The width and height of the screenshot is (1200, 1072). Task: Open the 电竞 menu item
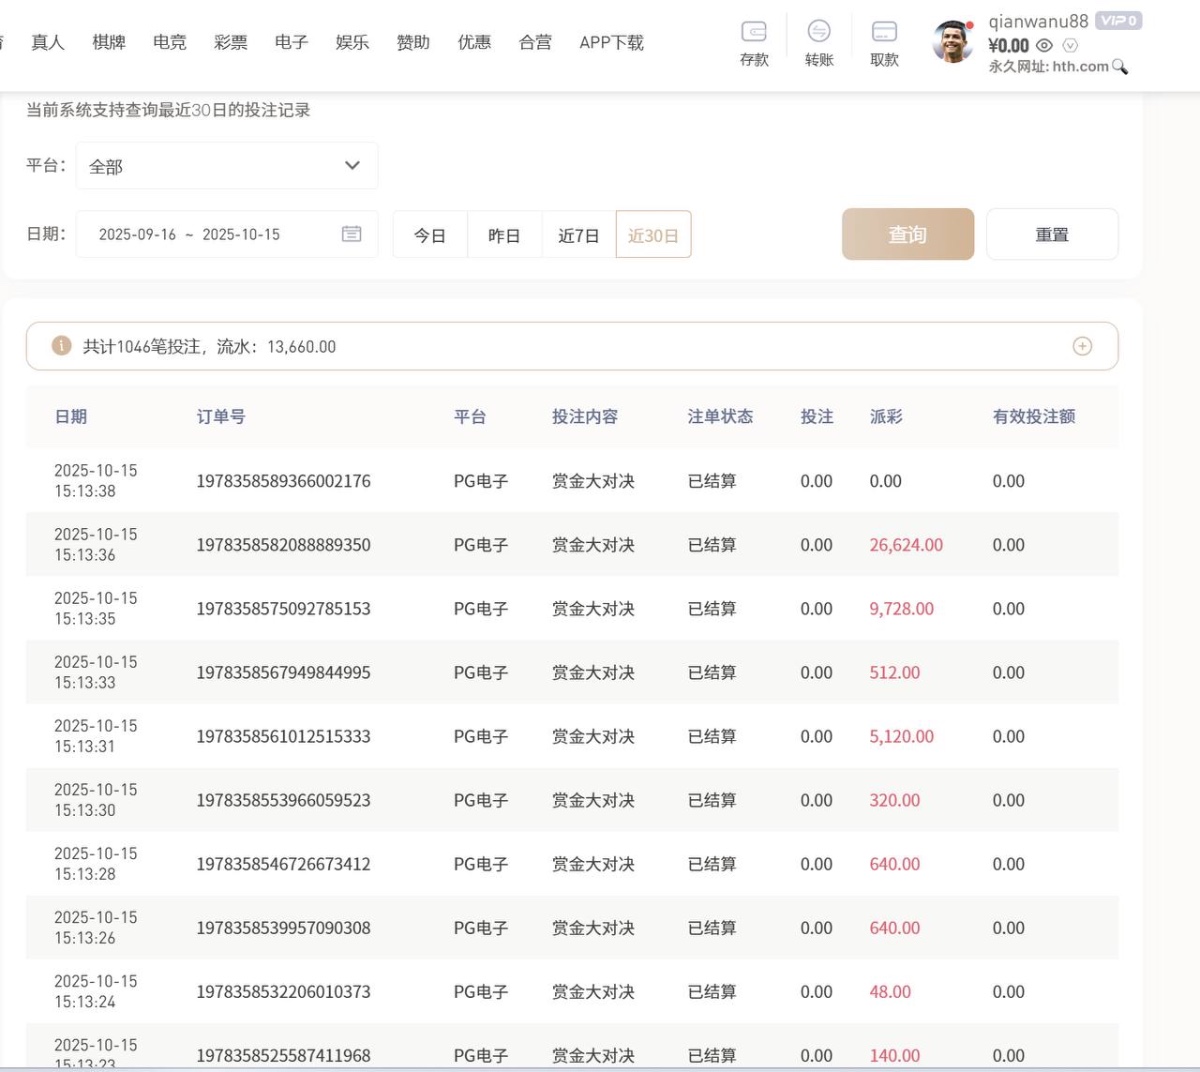click(169, 42)
